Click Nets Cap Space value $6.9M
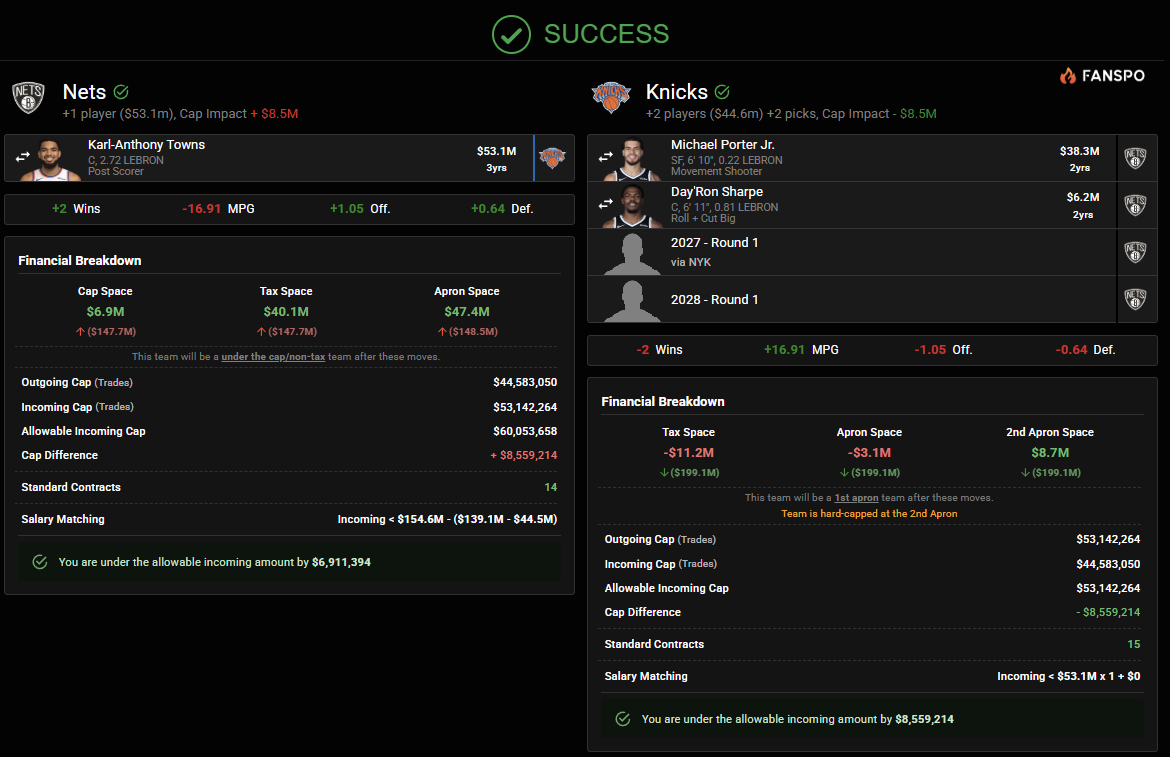 [105, 312]
